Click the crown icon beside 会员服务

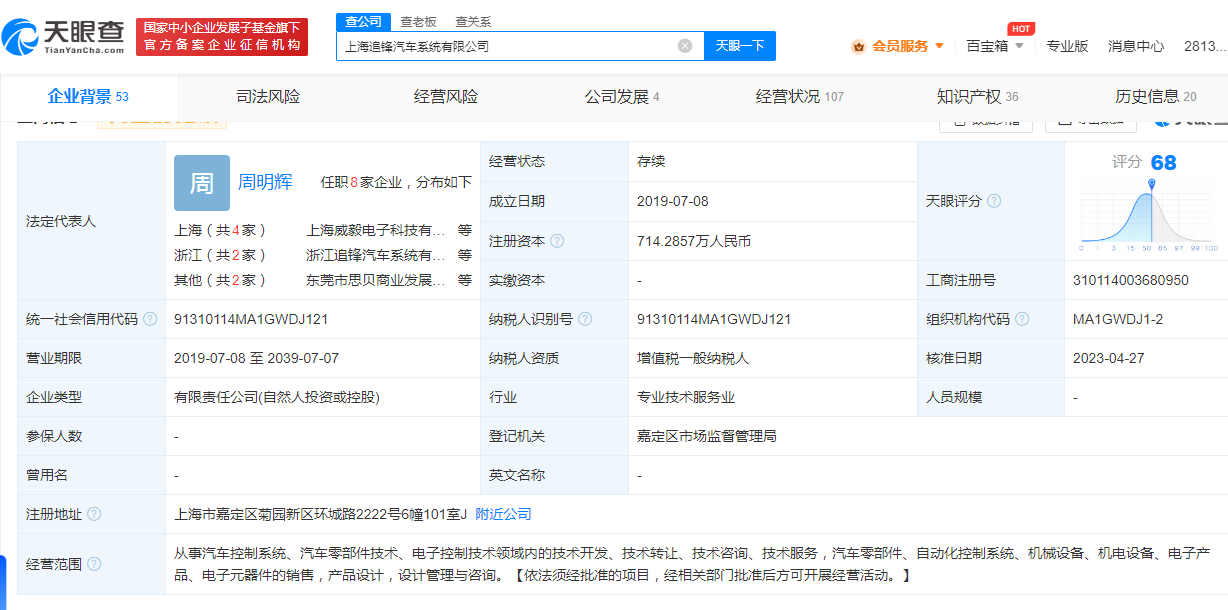(859, 46)
